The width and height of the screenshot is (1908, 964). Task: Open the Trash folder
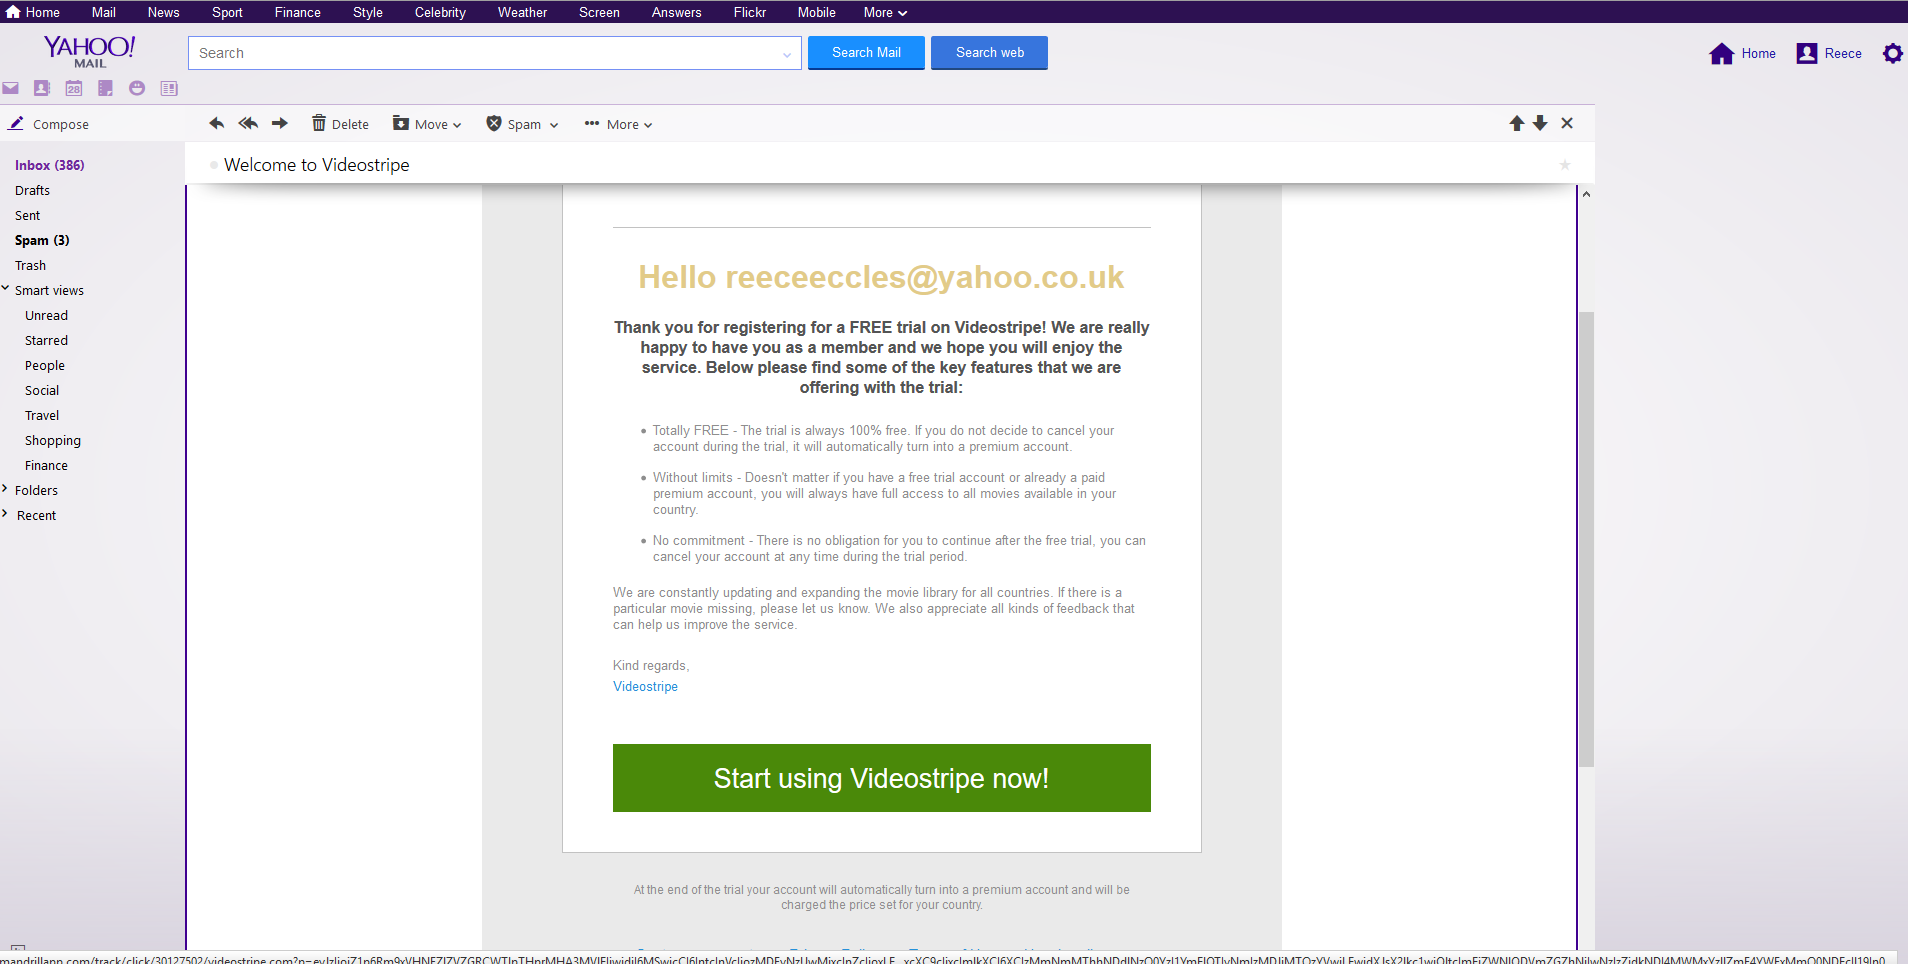coord(30,265)
